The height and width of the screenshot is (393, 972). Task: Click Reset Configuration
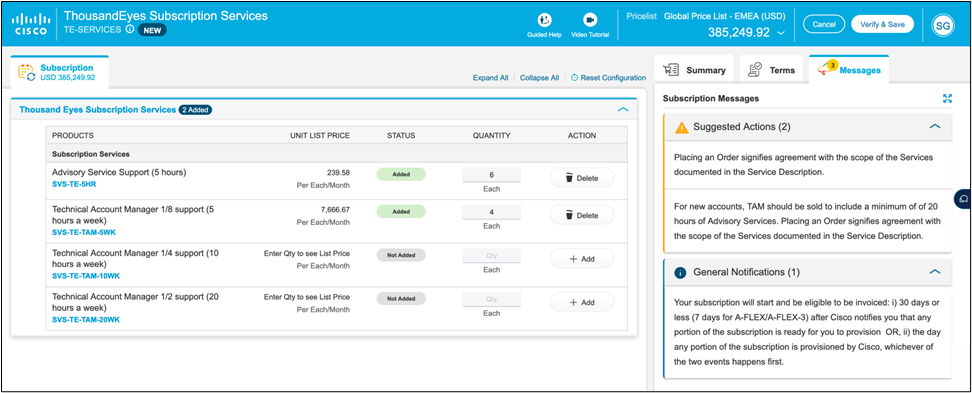pyautogui.click(x=608, y=78)
